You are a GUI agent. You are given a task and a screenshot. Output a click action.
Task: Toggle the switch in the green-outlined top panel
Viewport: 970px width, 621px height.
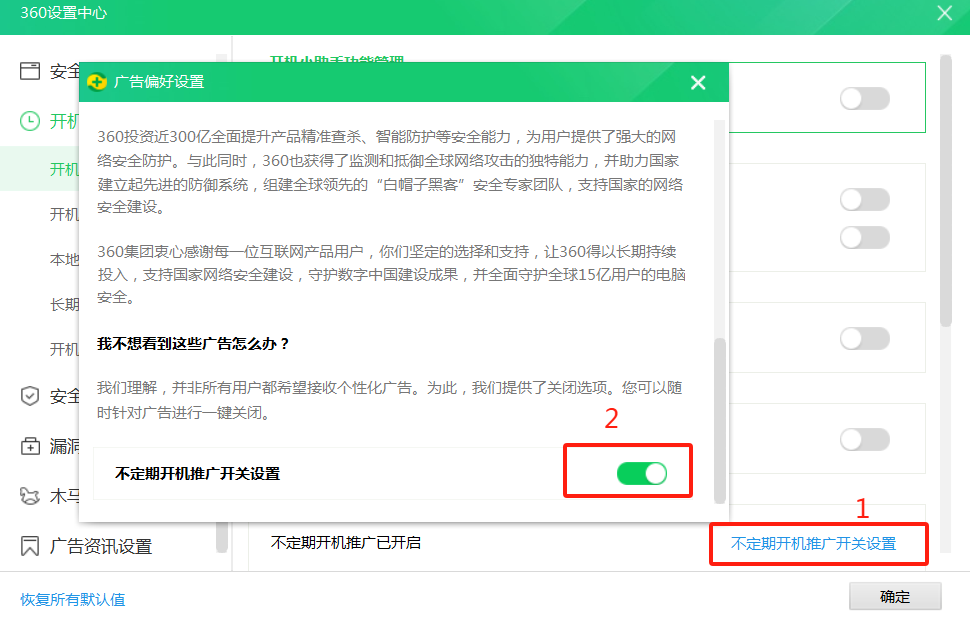[865, 98]
